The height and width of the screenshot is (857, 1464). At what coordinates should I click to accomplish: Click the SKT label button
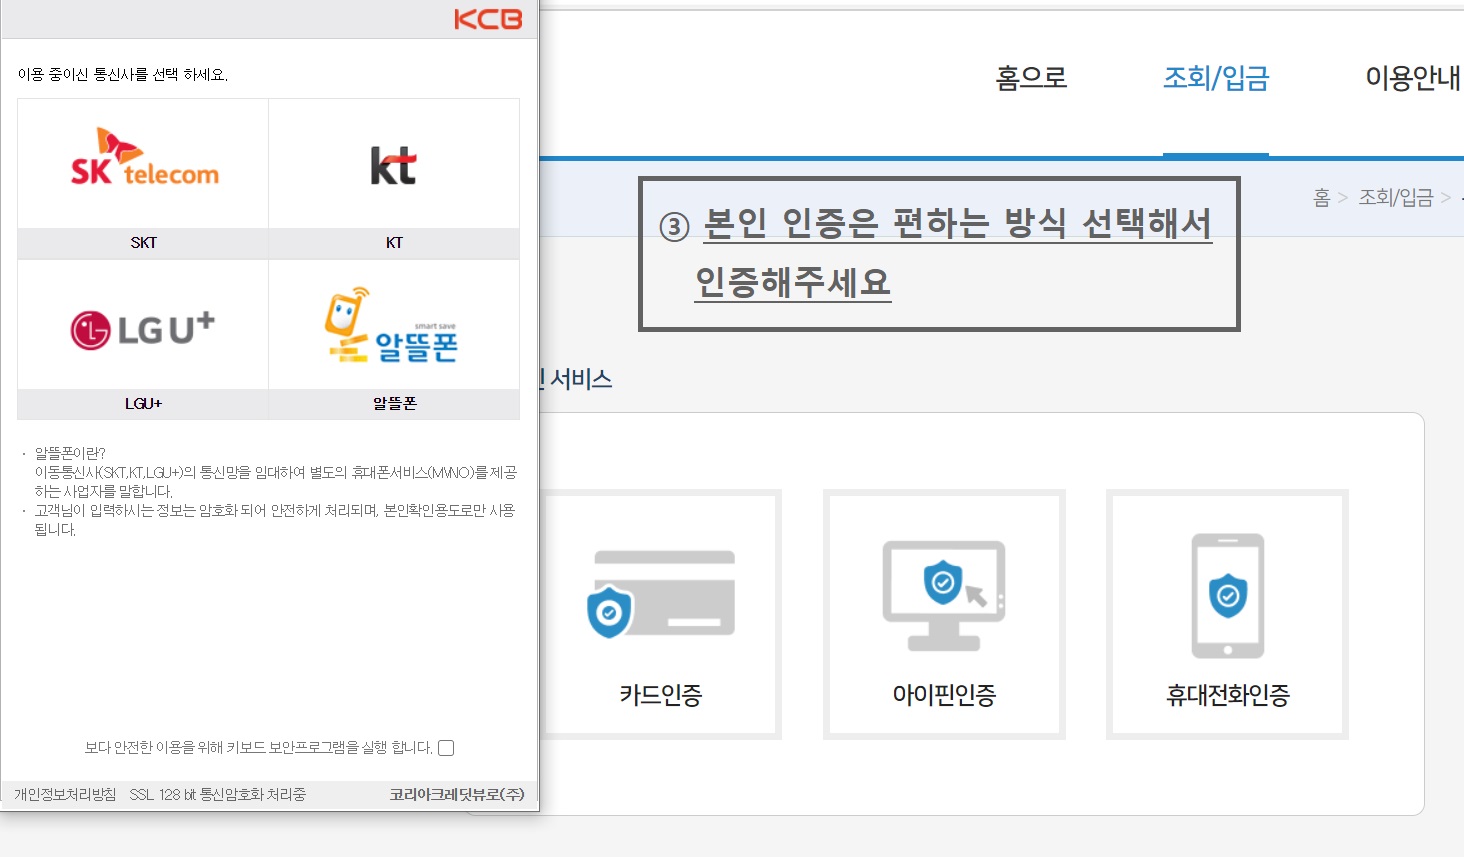[x=143, y=243]
